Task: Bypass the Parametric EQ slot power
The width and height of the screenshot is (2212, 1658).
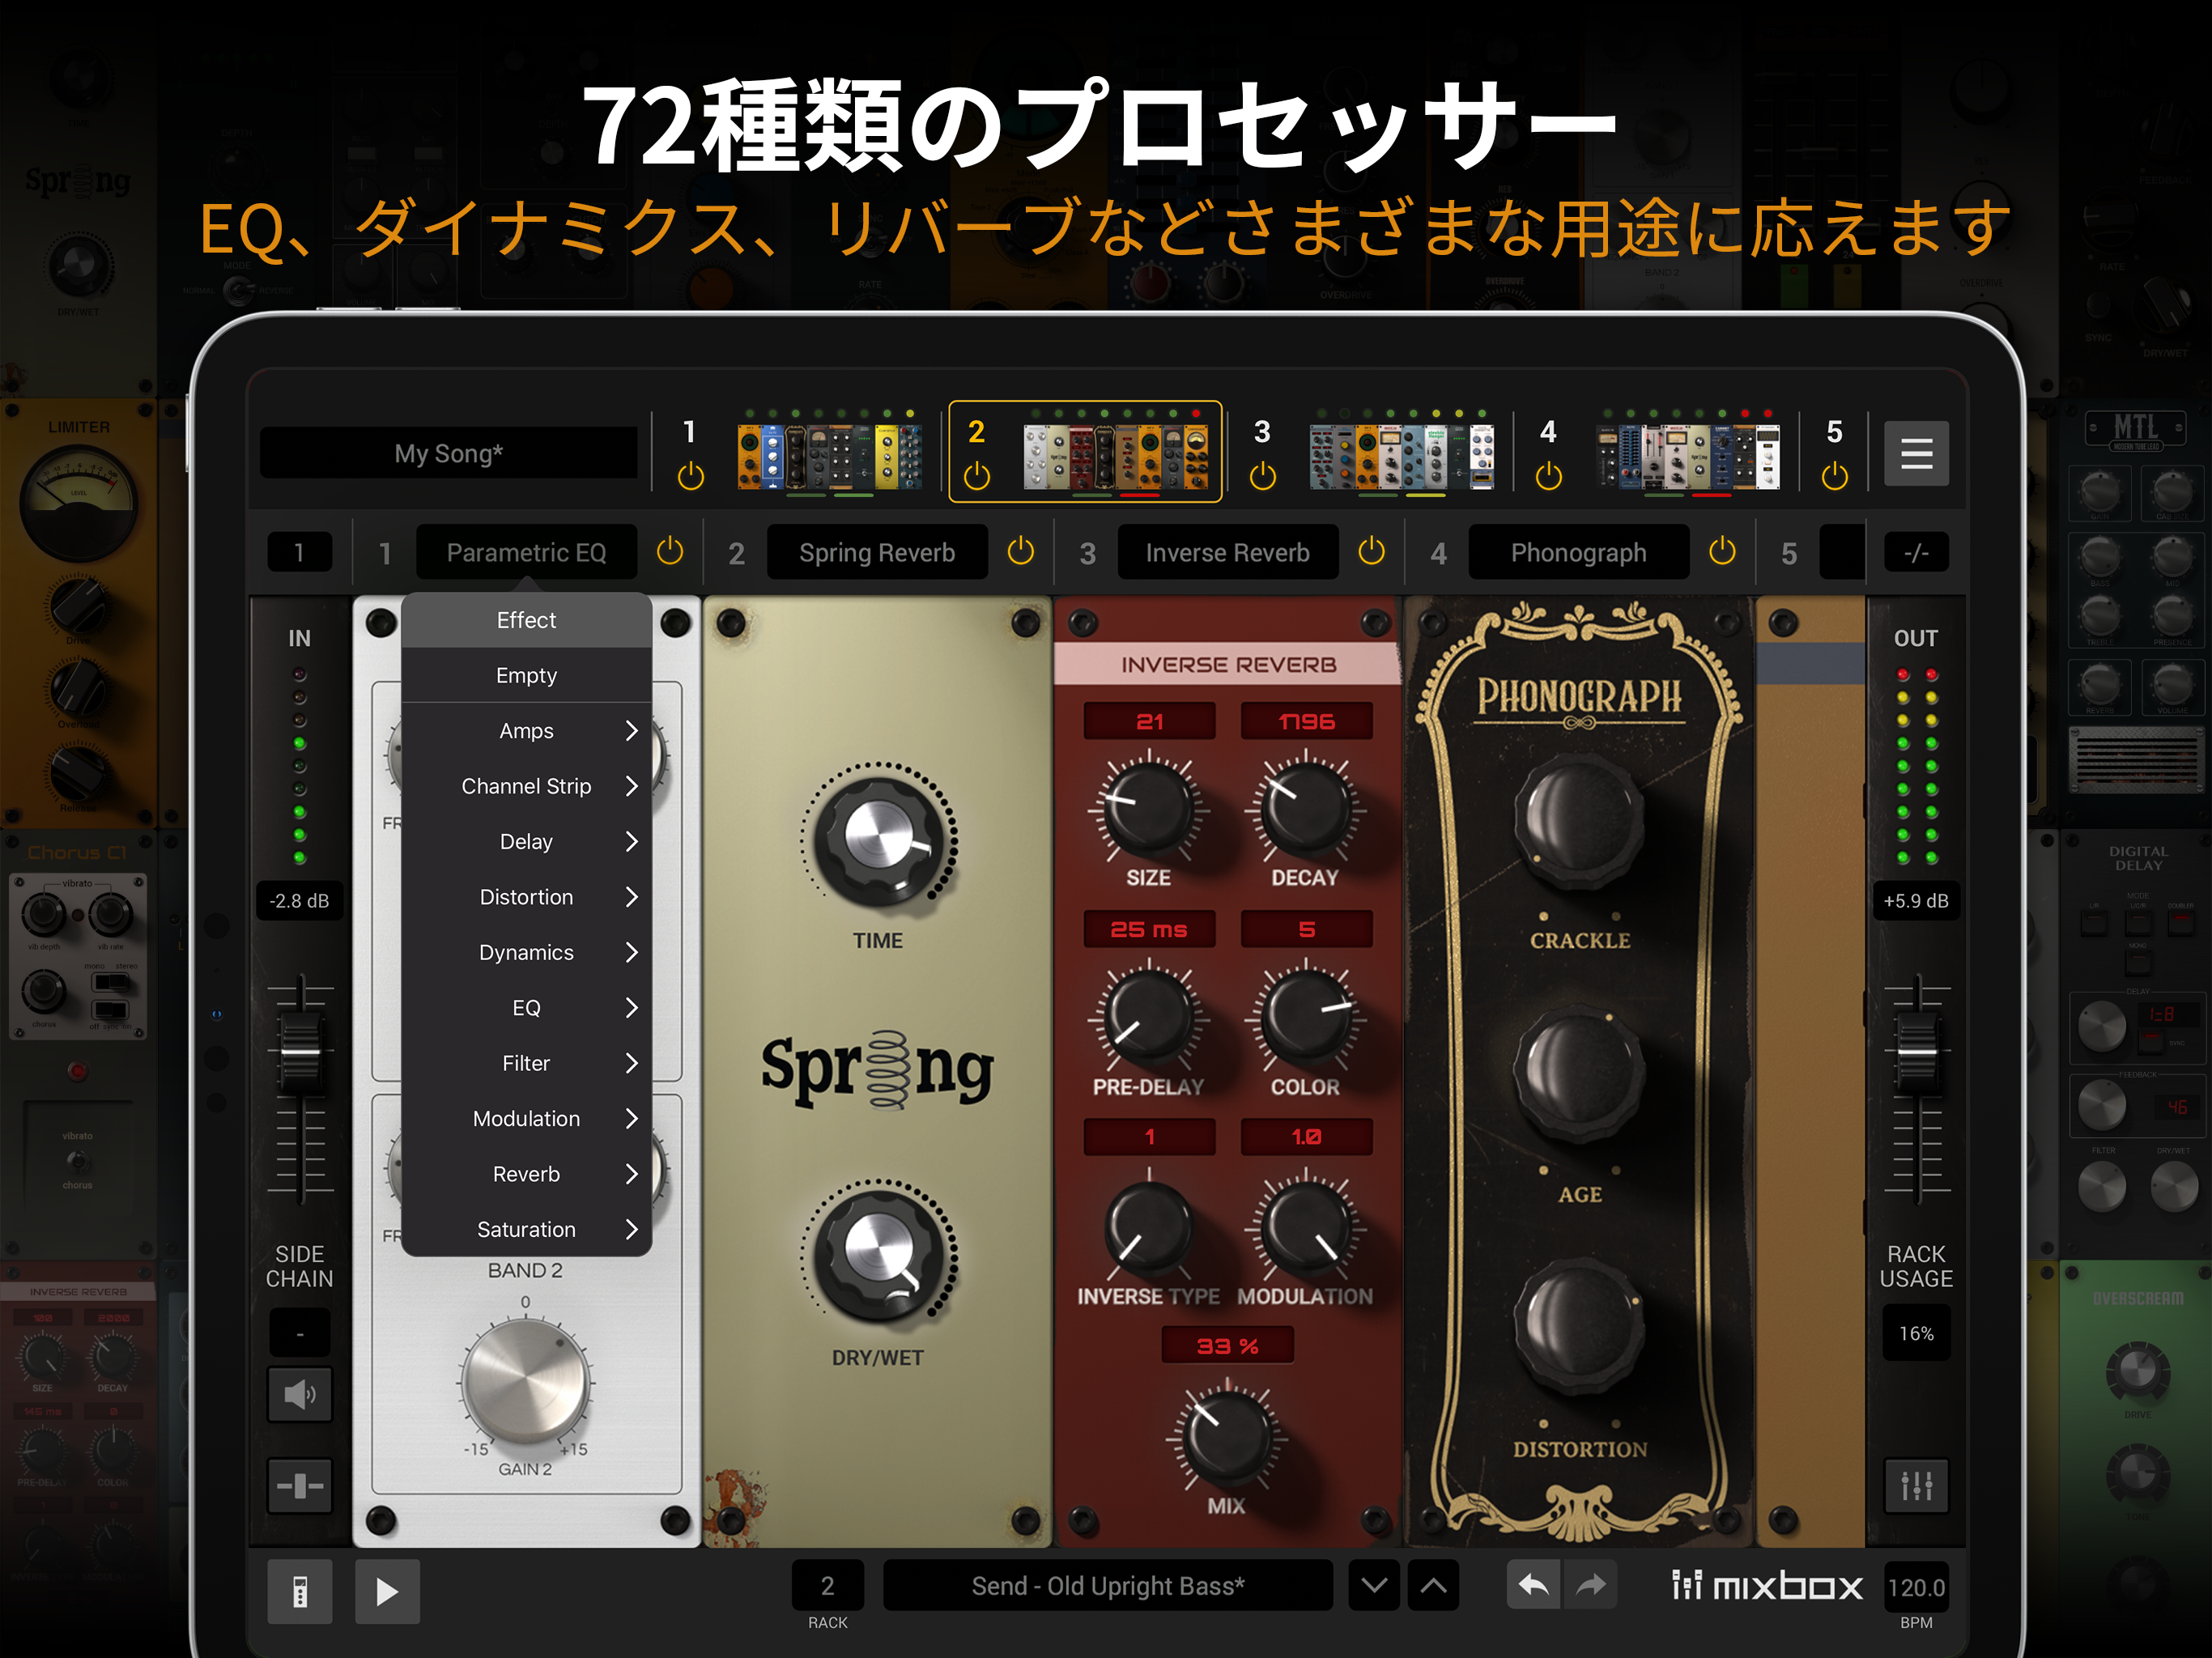Action: [670, 551]
